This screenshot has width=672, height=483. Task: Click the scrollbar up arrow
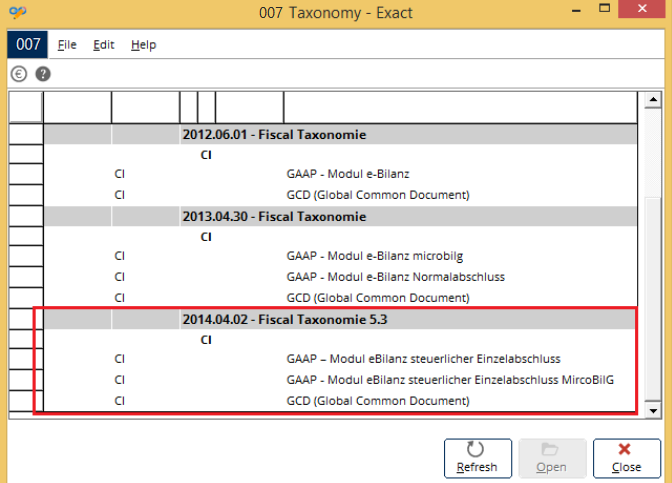(x=653, y=100)
